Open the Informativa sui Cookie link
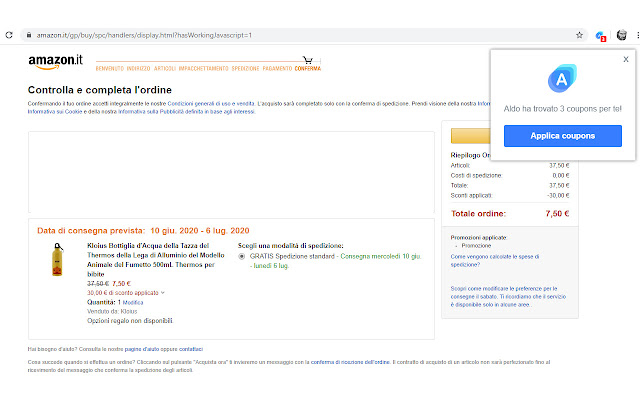The image size is (640, 400). coord(55,111)
